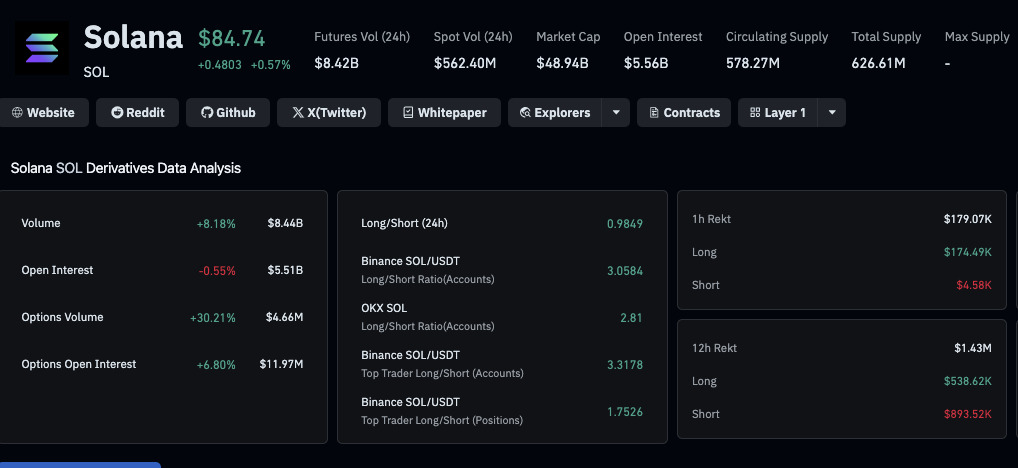Viewport: 1018px width, 468px height.
Task: Click the Open Interest value $5.51B
Action: (285, 271)
